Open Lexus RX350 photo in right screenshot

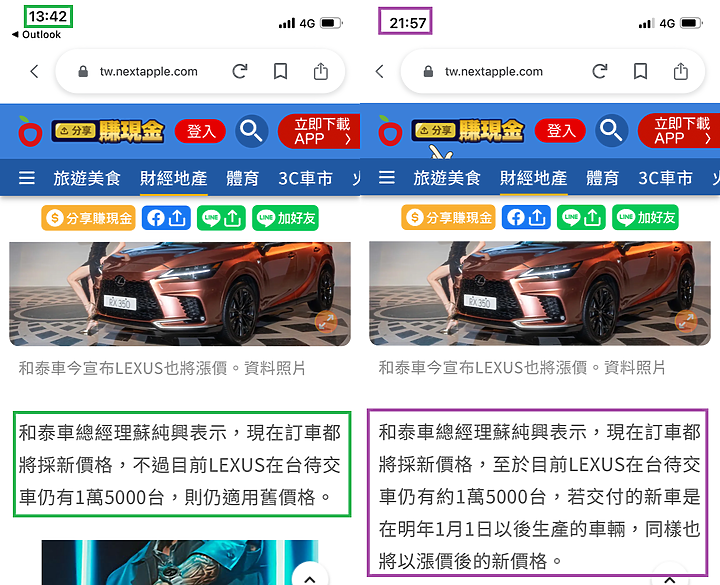click(540, 293)
